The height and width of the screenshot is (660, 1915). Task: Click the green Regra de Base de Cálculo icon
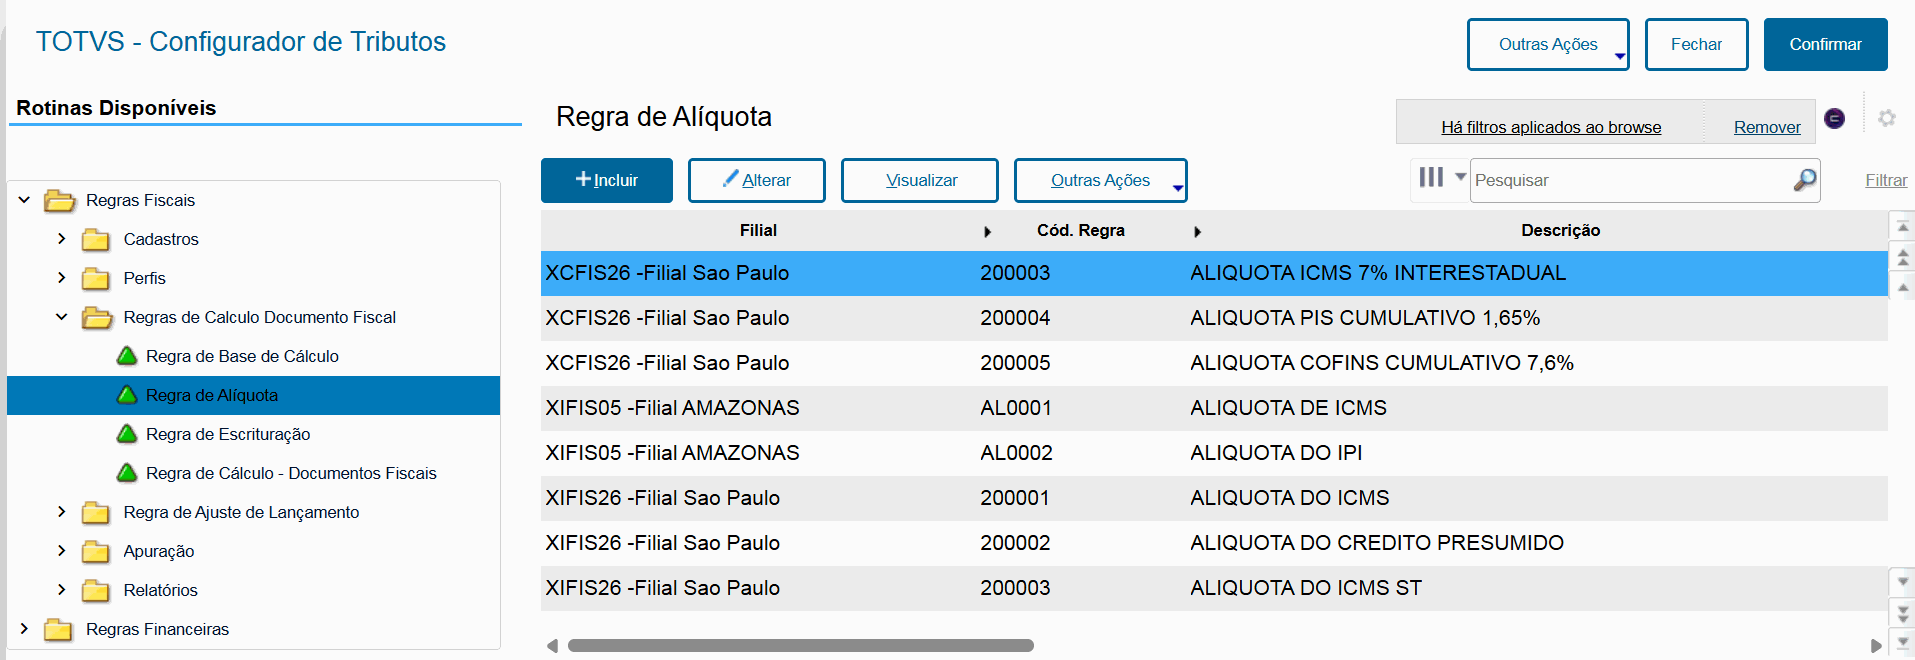click(x=127, y=356)
